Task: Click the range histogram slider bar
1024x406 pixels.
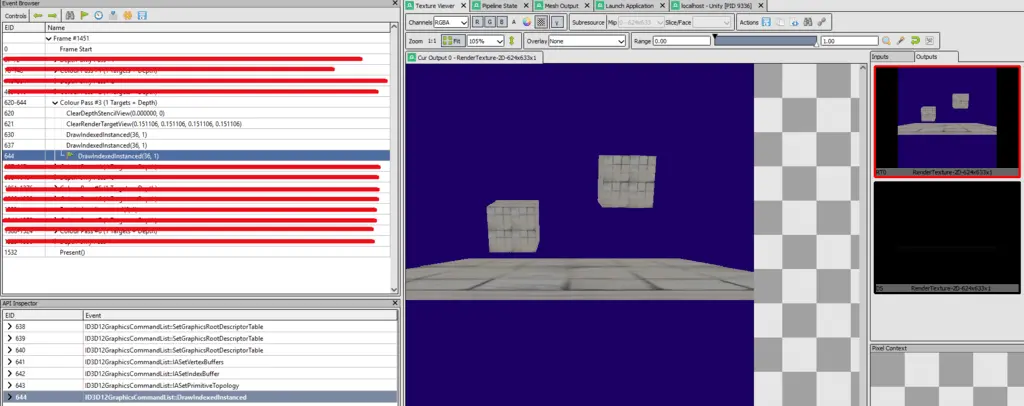Action: pyautogui.click(x=765, y=41)
